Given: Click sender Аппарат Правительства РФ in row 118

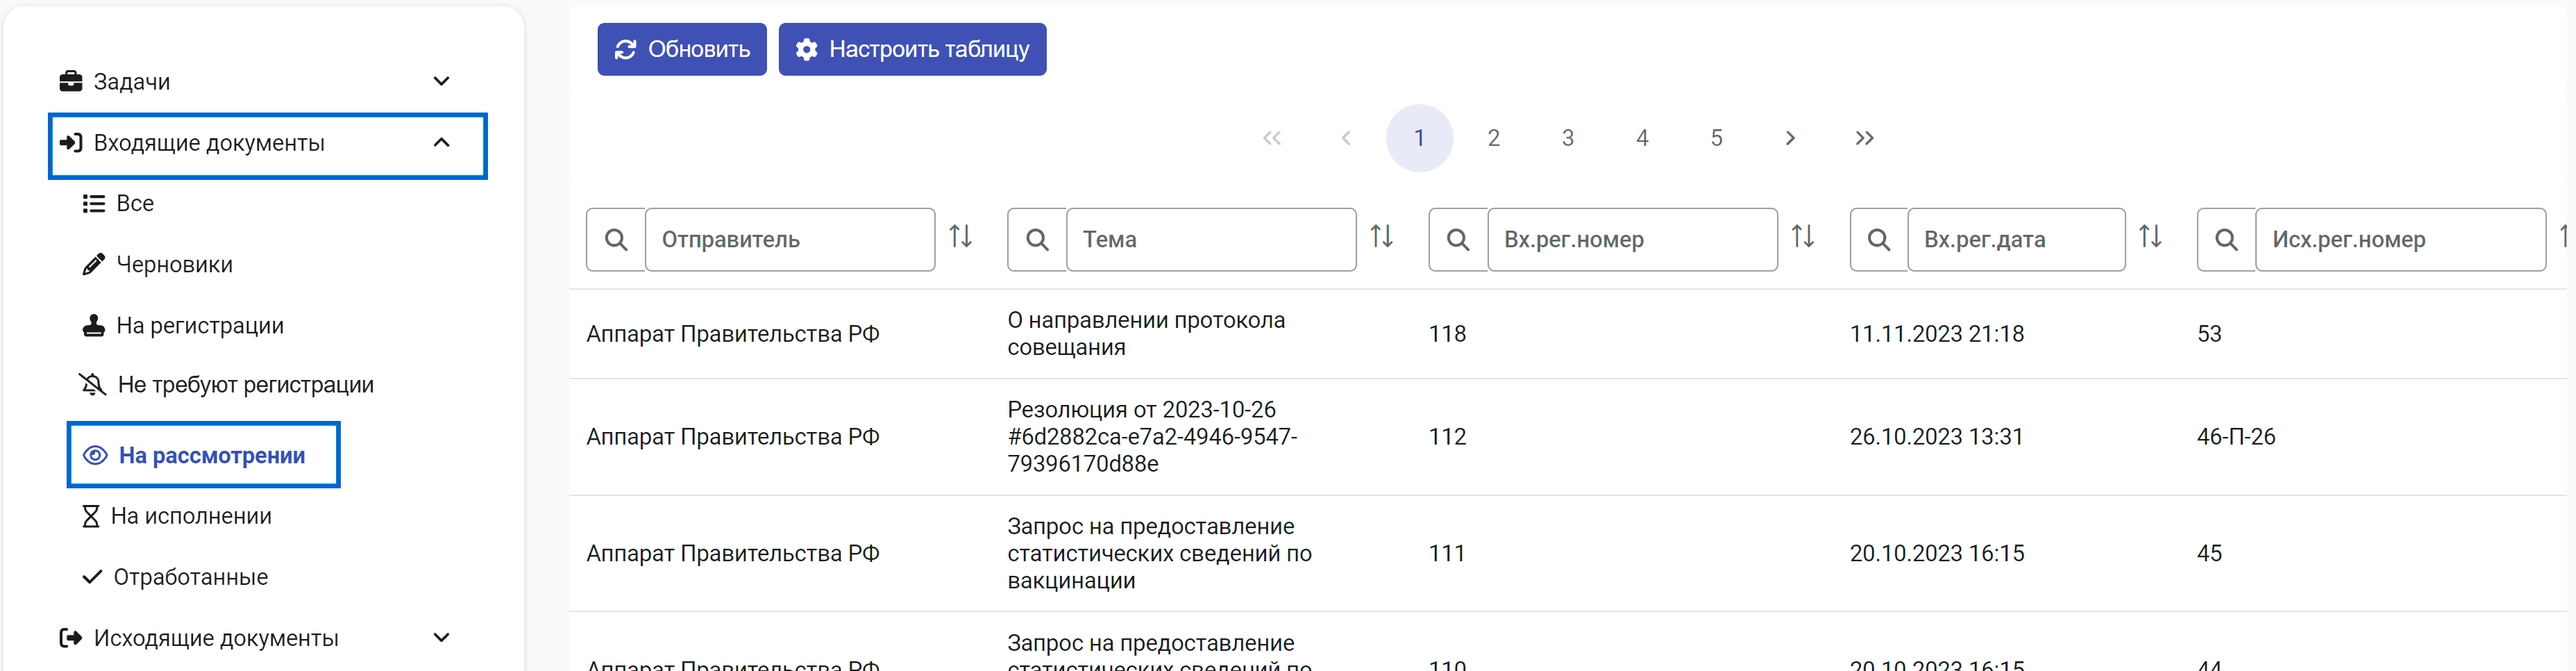Looking at the screenshot, I should pyautogui.click(x=733, y=334).
